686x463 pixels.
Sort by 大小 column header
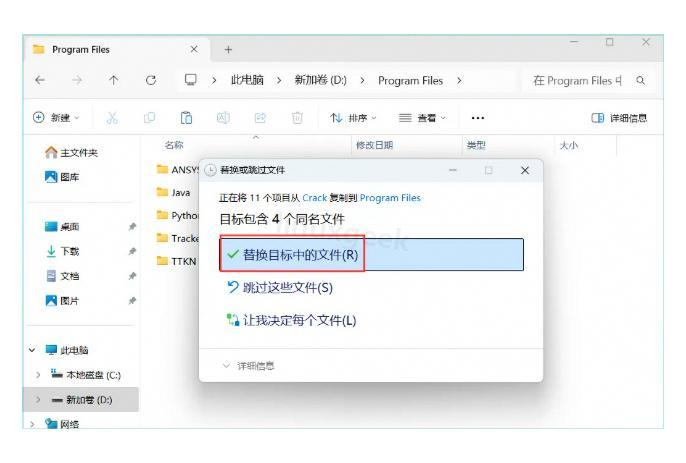569,145
